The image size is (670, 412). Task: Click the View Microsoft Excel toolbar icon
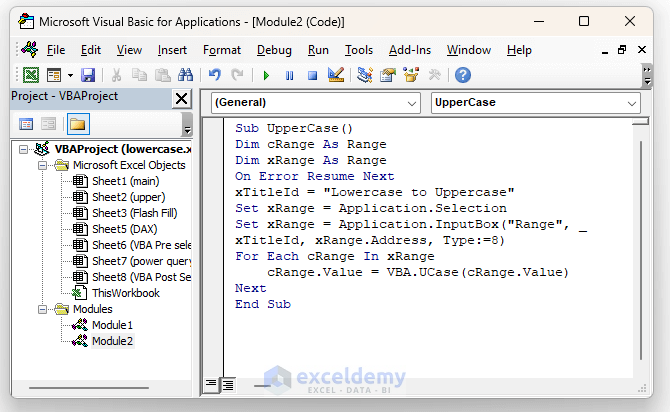pos(31,76)
